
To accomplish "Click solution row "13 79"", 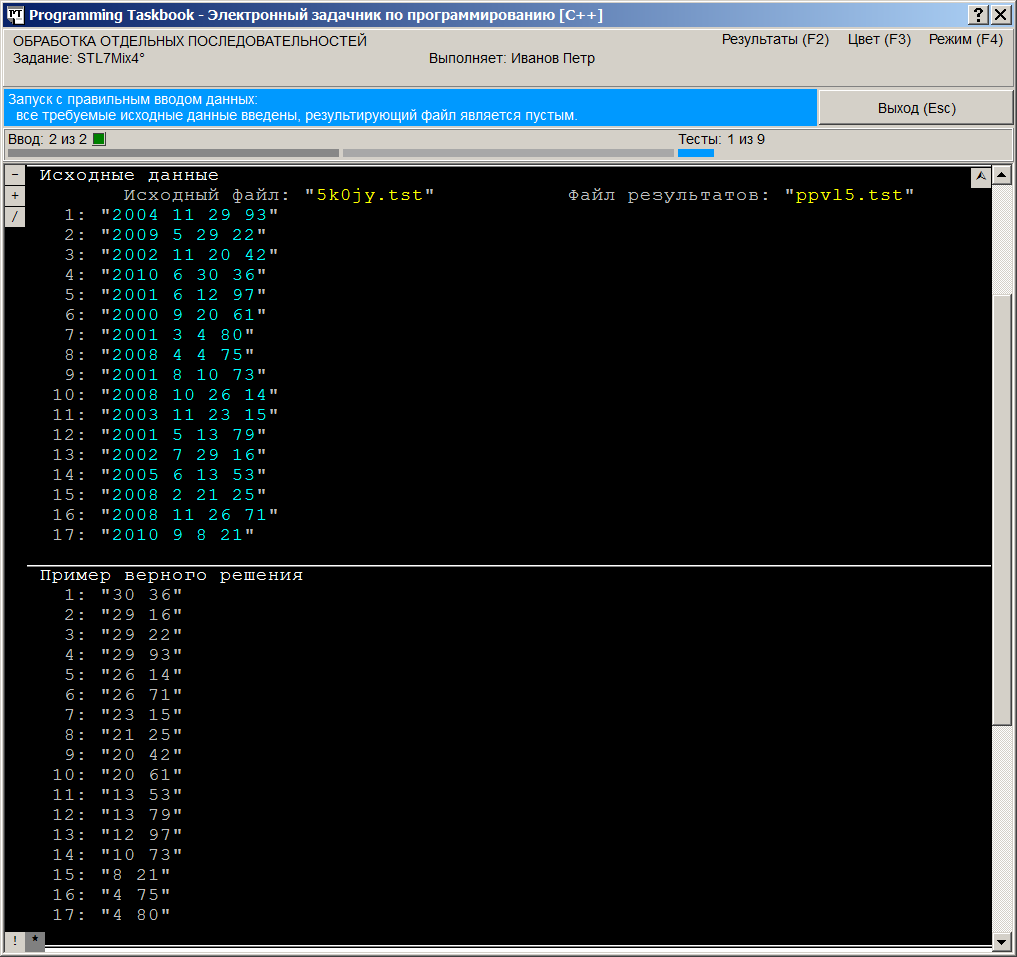I will point(141,815).
